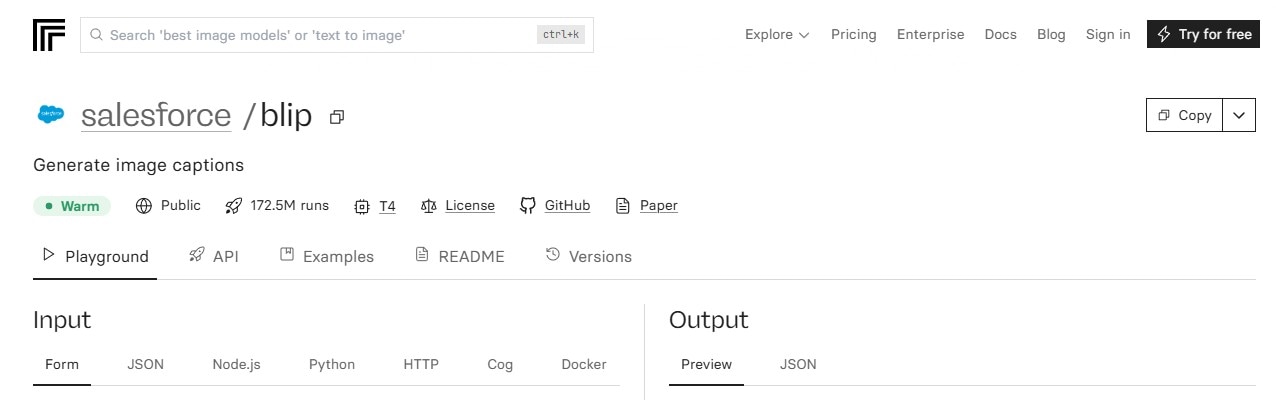Click the Pricing nav link
The image size is (1276, 400).
[x=854, y=35]
